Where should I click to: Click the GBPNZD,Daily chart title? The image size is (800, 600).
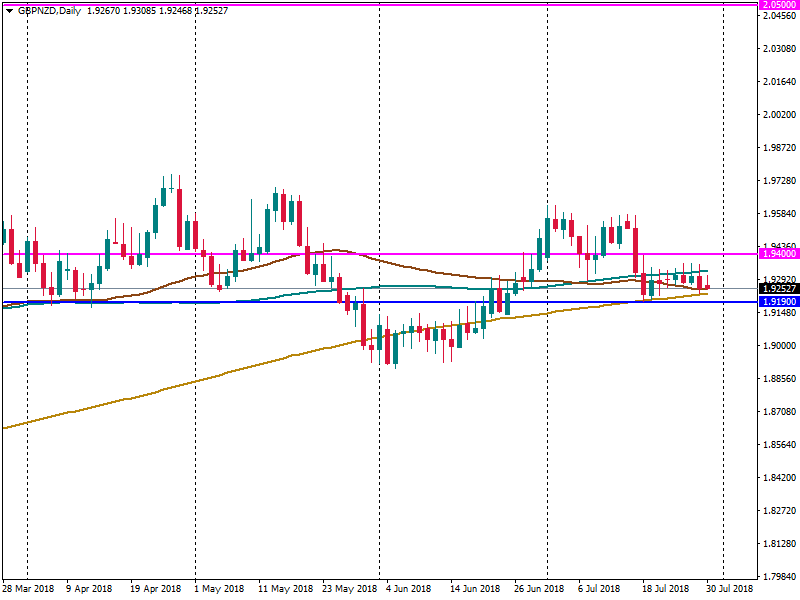[x=50, y=10]
